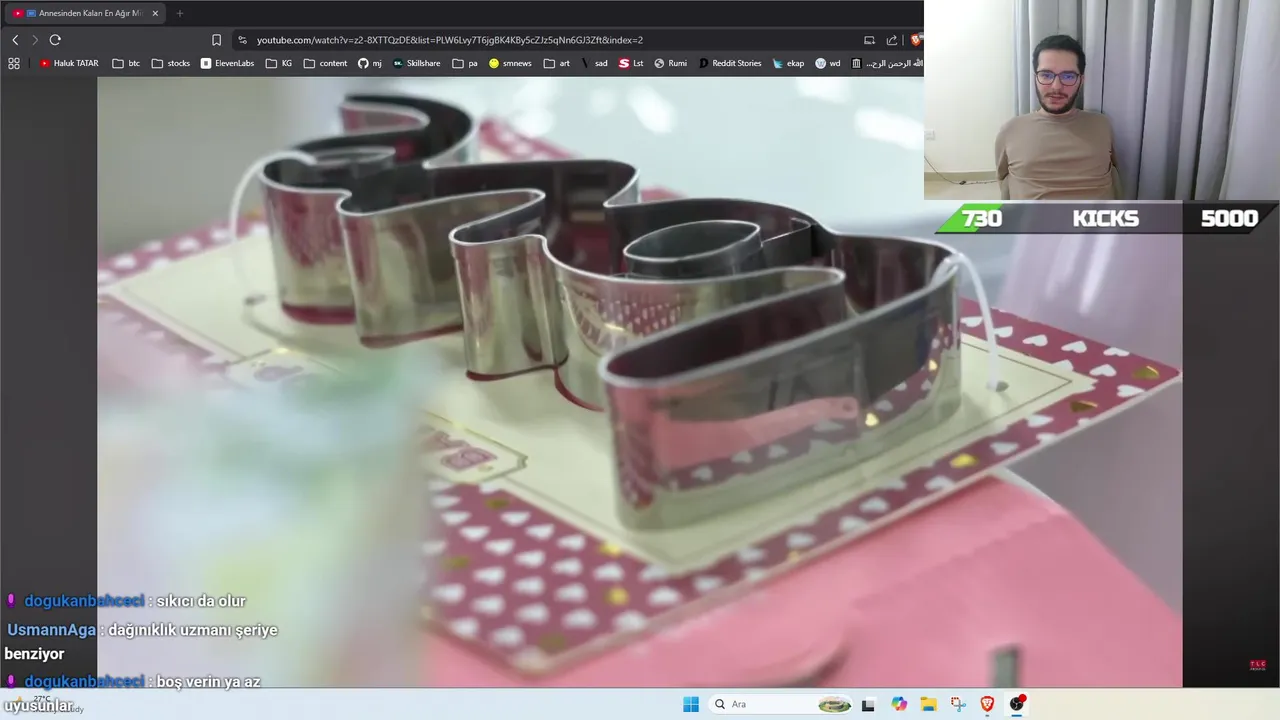
Task: Open the btc bookmarks folder
Action: [x=126, y=63]
